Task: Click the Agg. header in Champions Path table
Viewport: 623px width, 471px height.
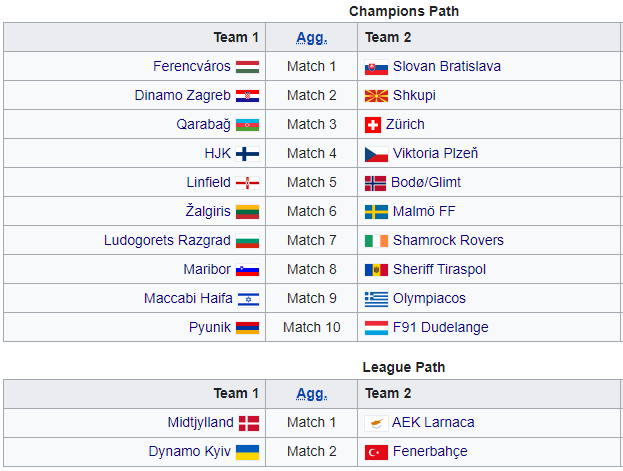Action: (311, 38)
